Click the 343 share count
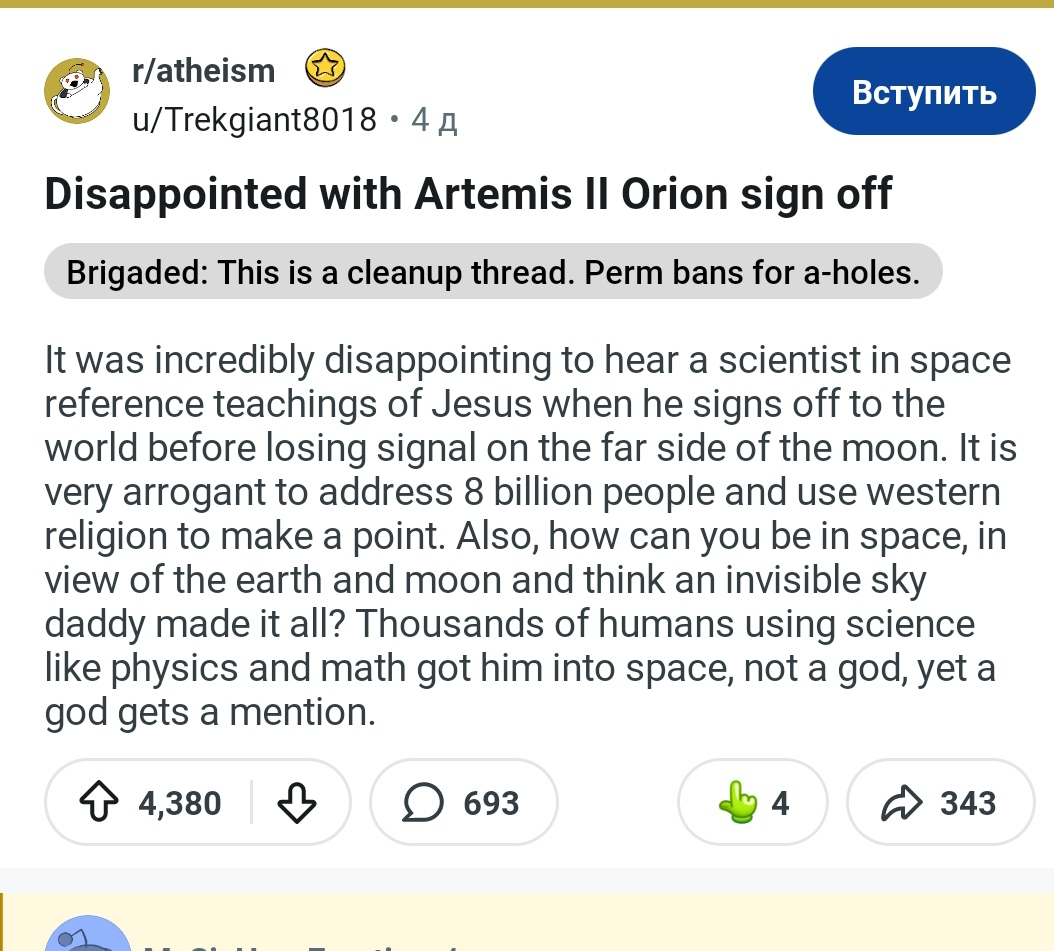The image size is (1054, 951). (967, 802)
